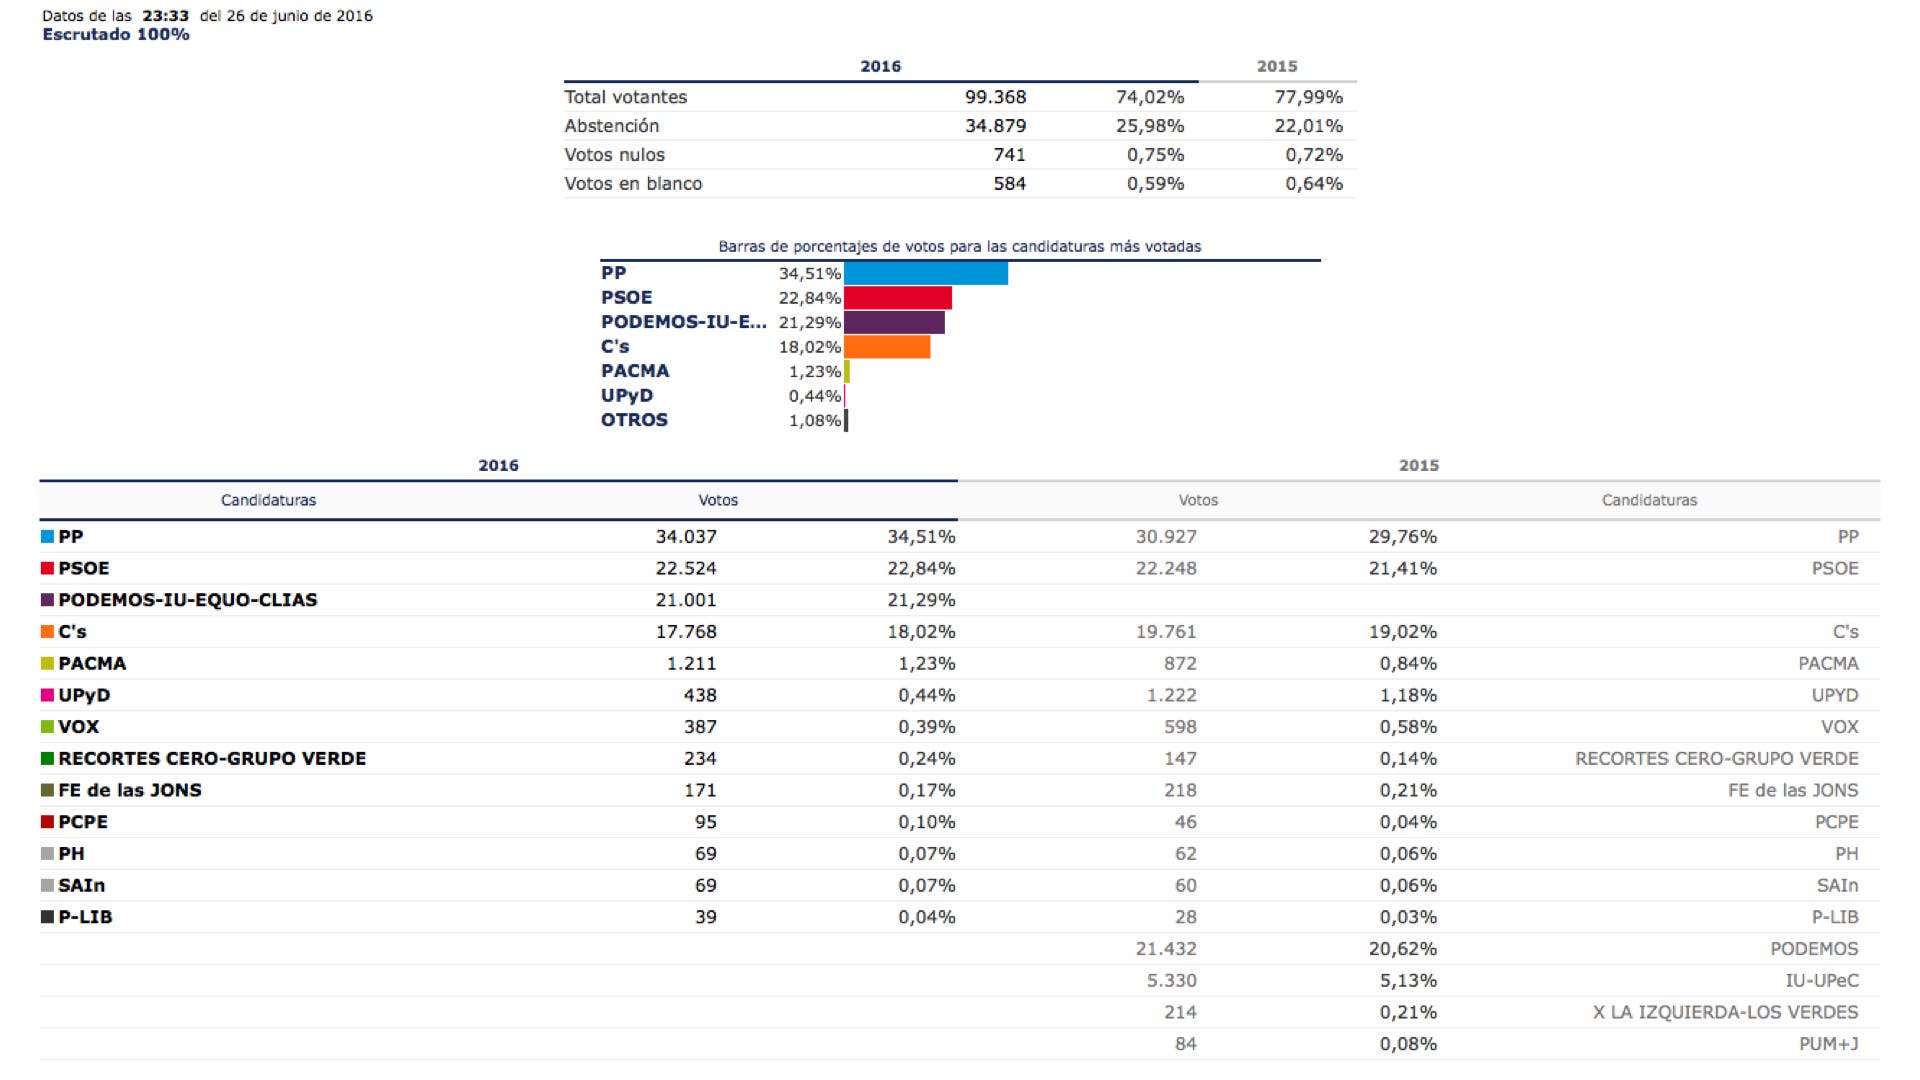Click the orange C's percentage bar

886,347
